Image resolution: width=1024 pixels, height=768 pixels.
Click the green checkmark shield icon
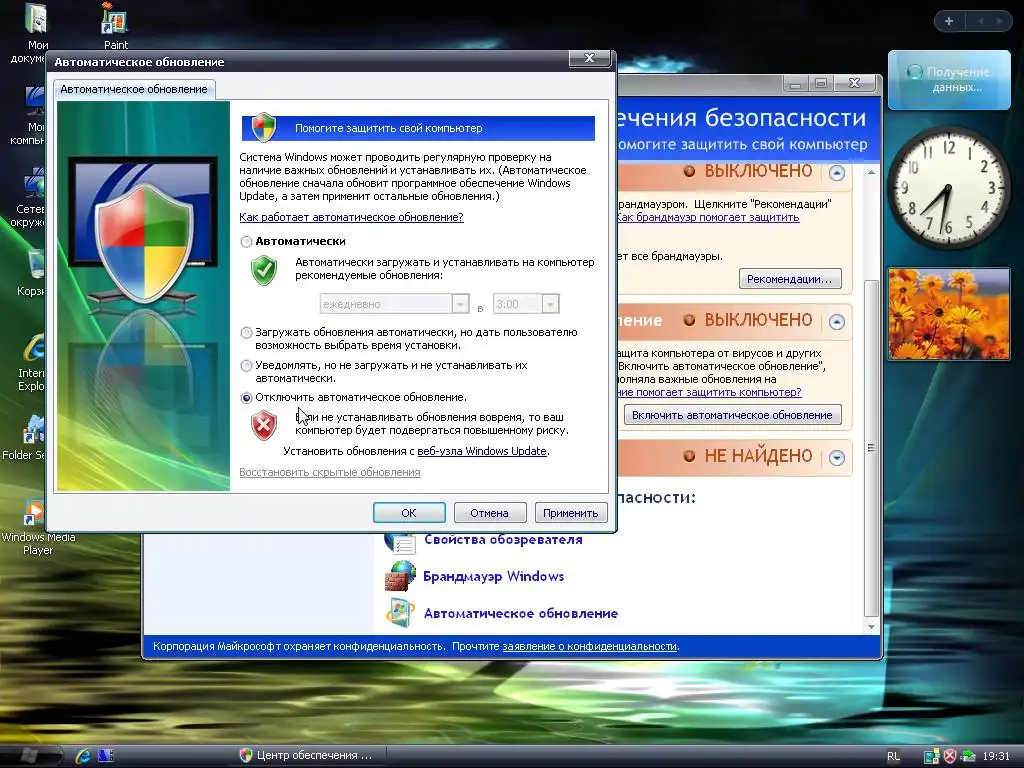click(264, 270)
